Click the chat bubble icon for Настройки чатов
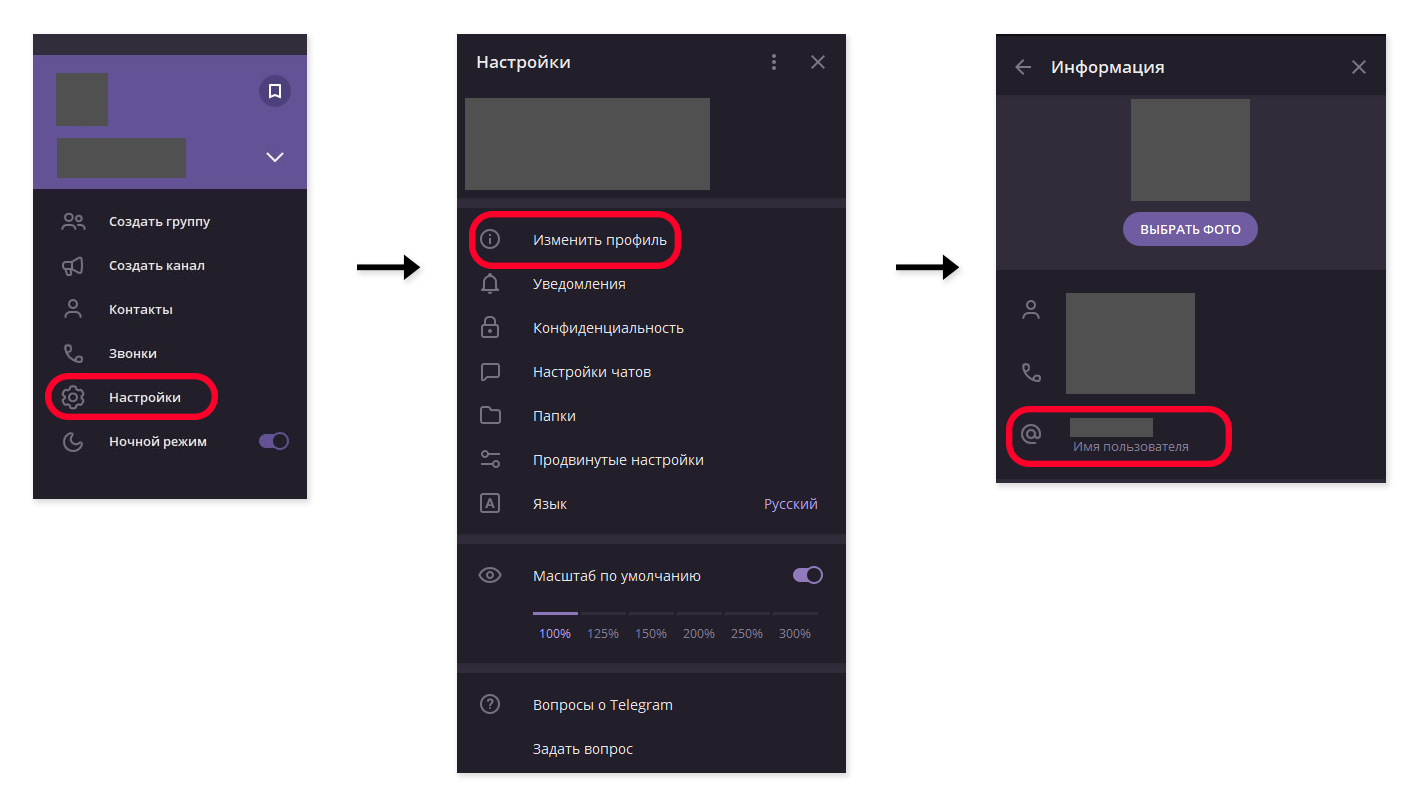The image size is (1426, 804). click(490, 372)
